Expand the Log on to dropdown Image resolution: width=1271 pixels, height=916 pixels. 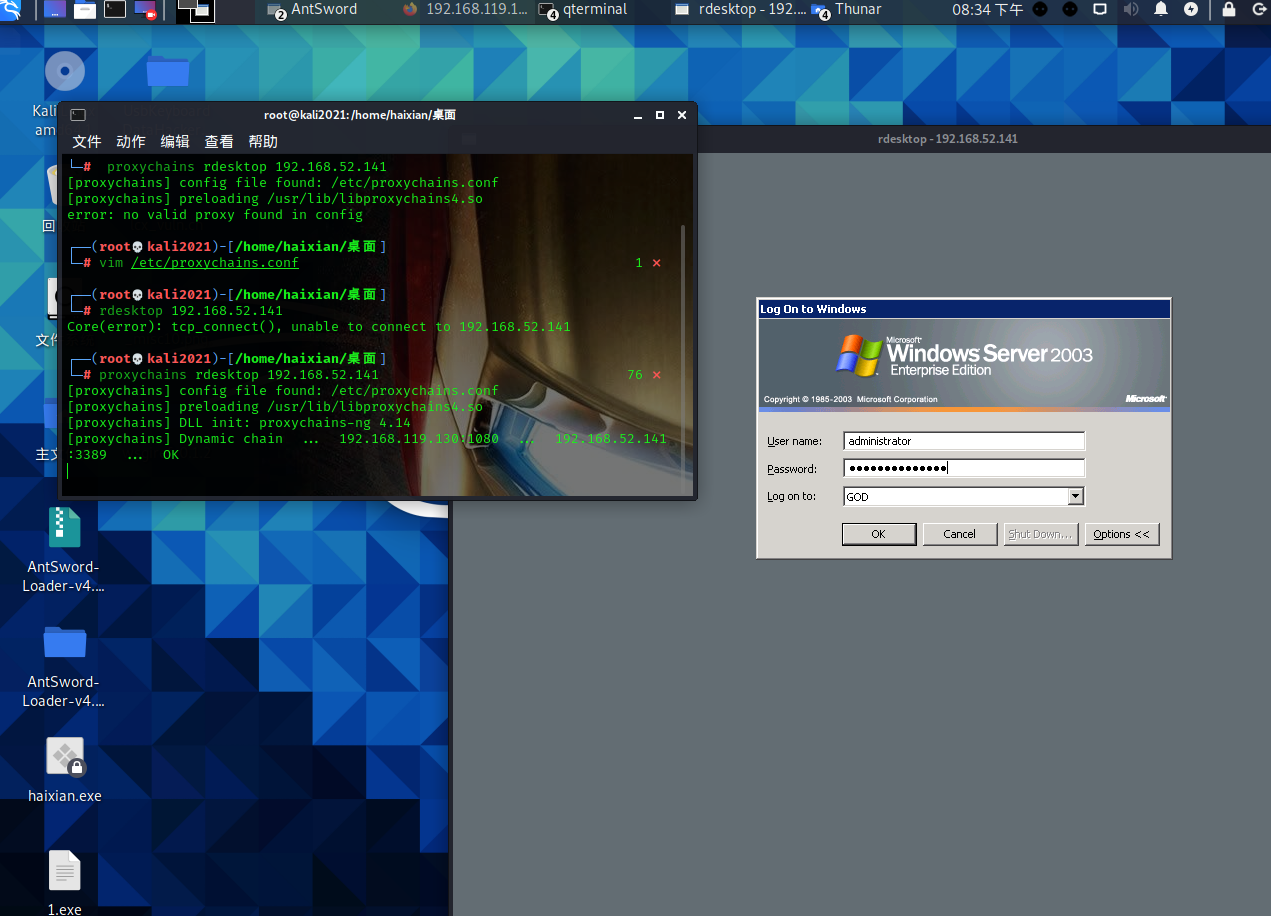[x=1076, y=496]
